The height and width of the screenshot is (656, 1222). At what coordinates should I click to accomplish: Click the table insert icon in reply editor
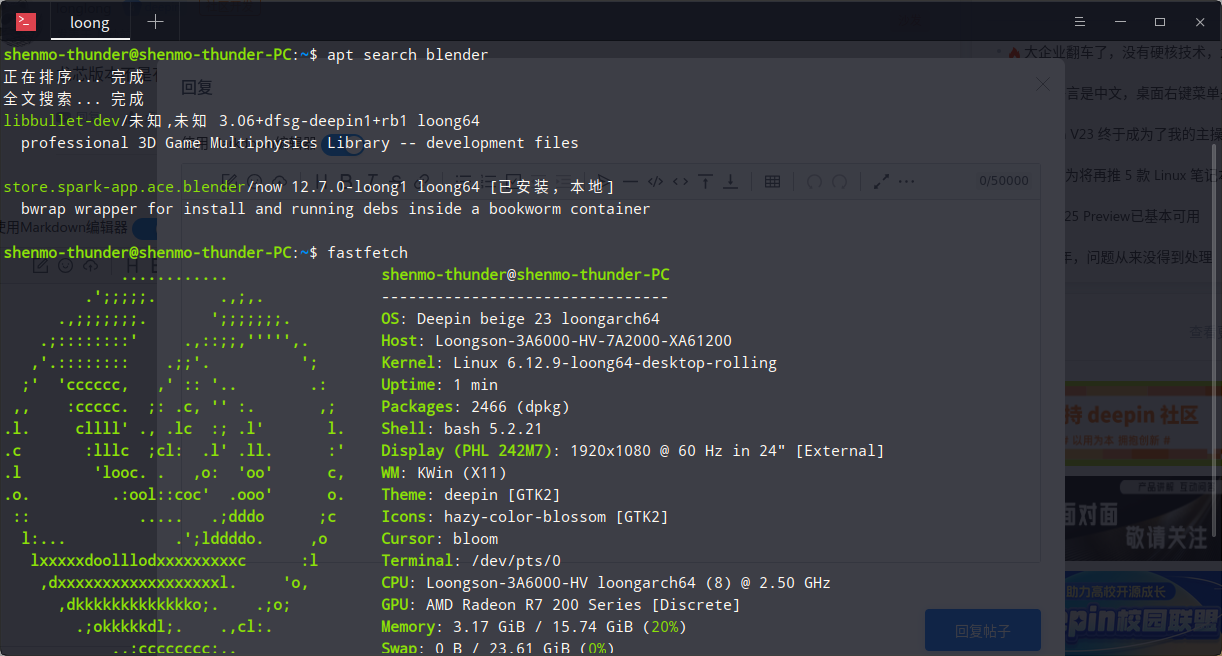pyautogui.click(x=772, y=181)
